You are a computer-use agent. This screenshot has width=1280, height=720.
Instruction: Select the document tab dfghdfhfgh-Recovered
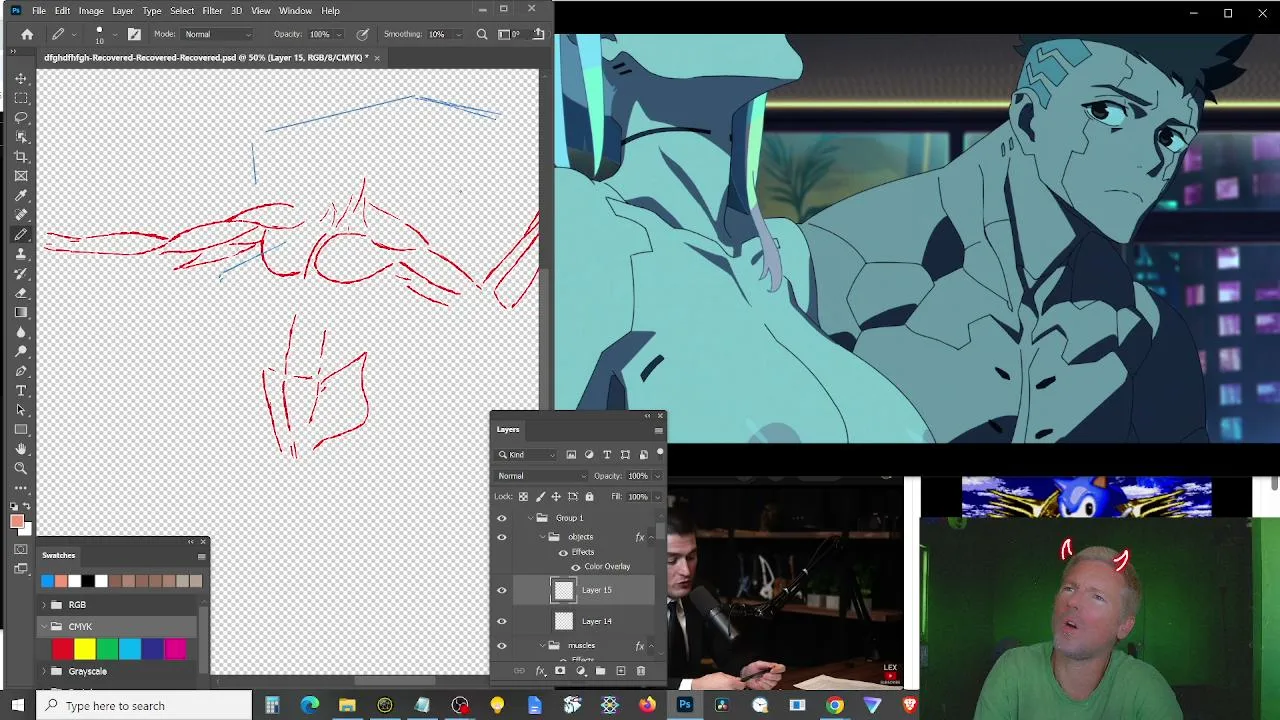pos(205,58)
